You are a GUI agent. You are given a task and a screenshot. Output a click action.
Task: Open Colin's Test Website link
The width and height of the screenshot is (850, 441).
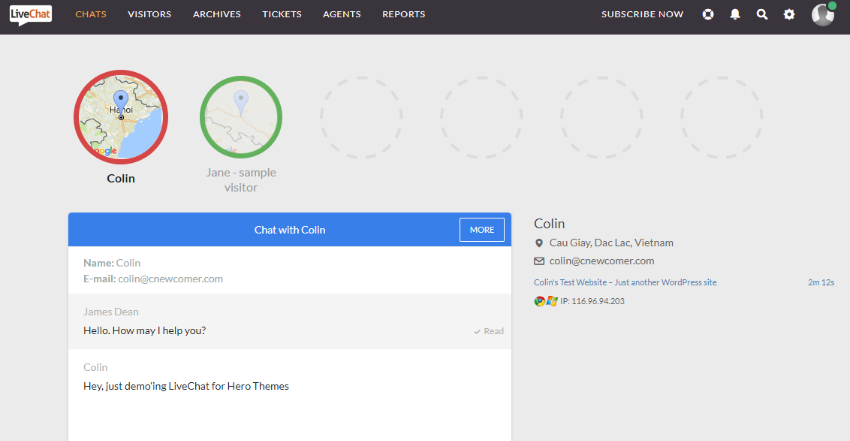coord(625,282)
